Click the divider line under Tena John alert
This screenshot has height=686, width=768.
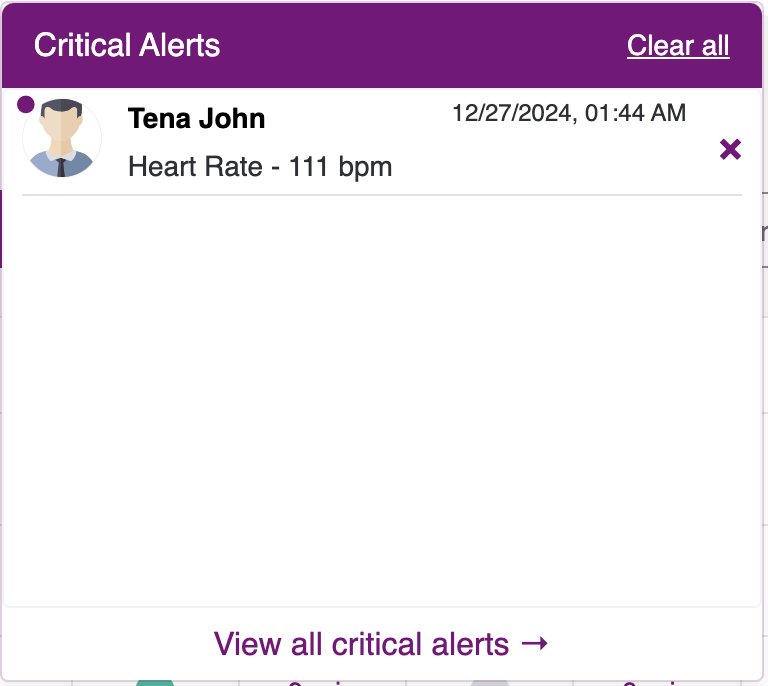382,195
